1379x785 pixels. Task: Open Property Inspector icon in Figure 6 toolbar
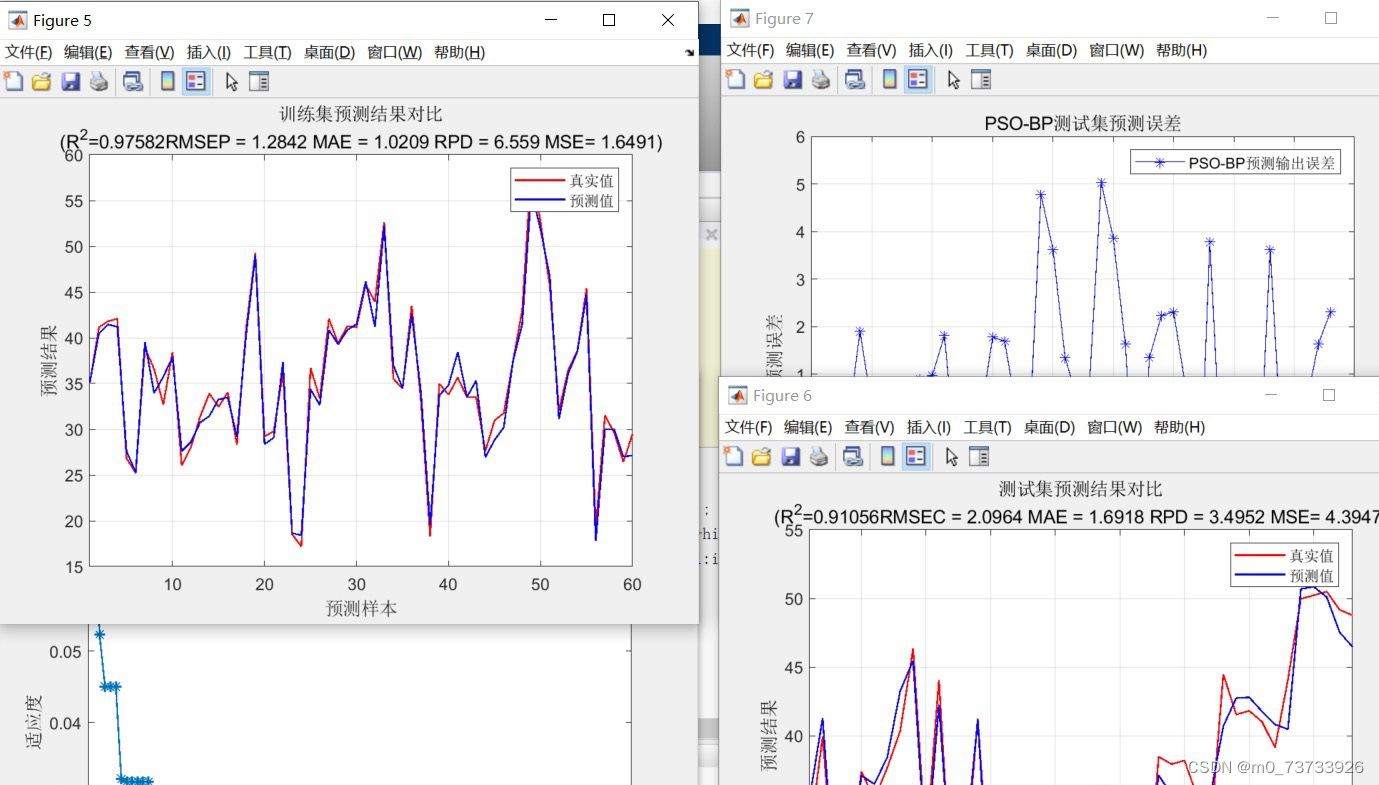click(x=979, y=457)
